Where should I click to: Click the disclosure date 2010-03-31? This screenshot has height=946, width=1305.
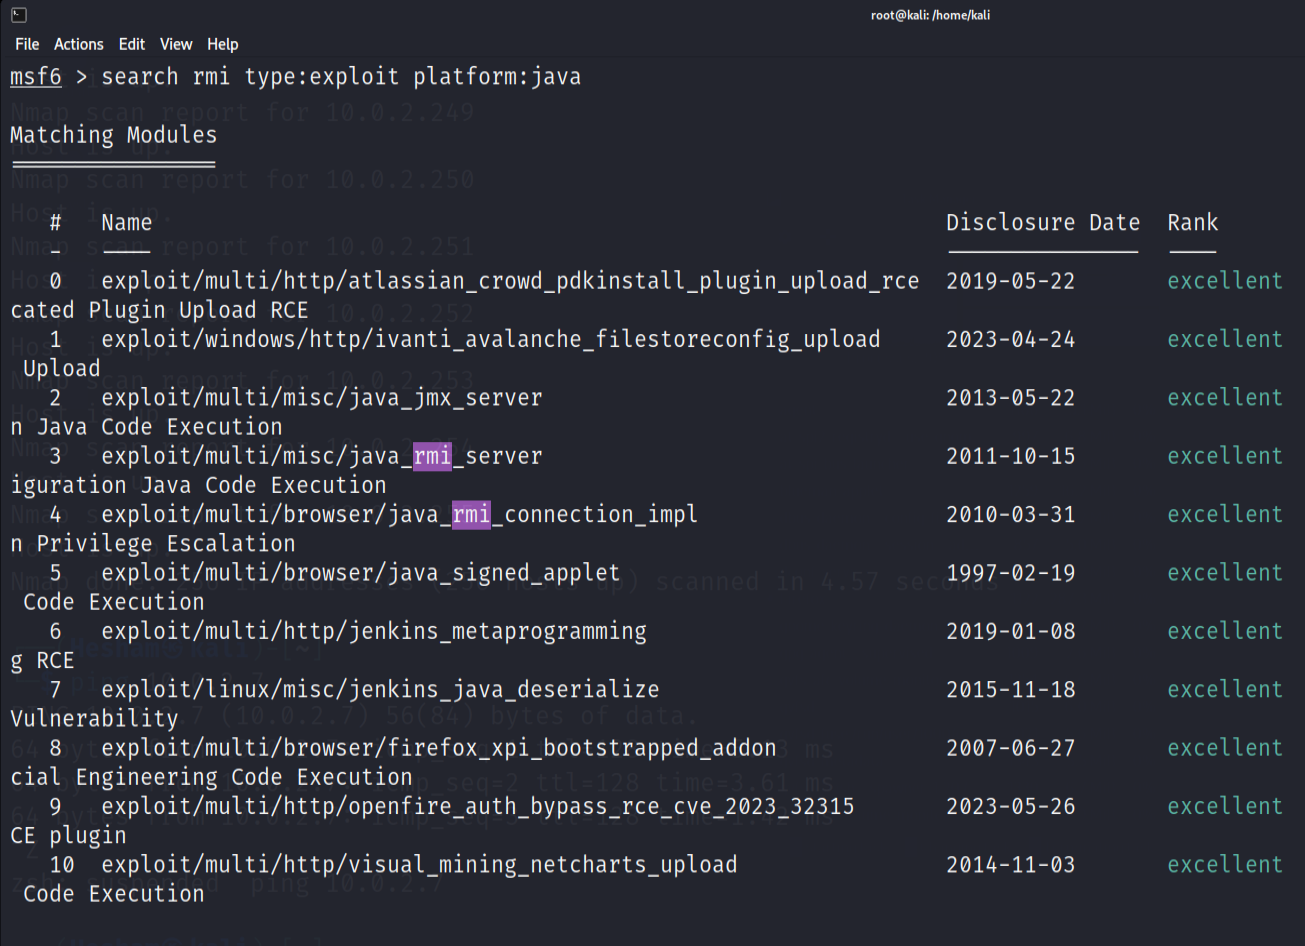point(1011,514)
